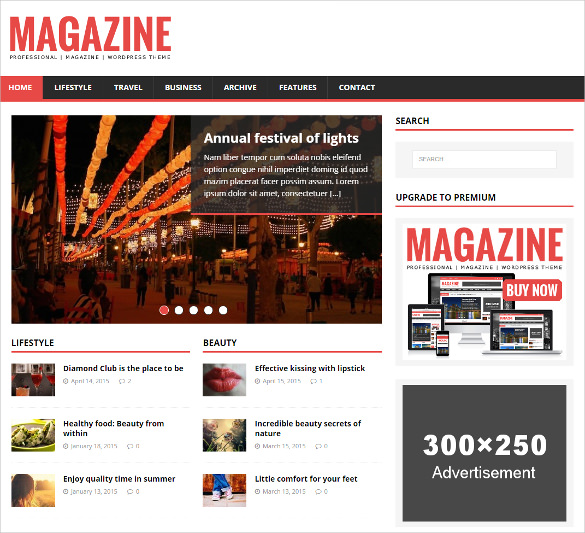Click the date March 13, 2015
Screen dimensions: 585x533
tap(284, 492)
